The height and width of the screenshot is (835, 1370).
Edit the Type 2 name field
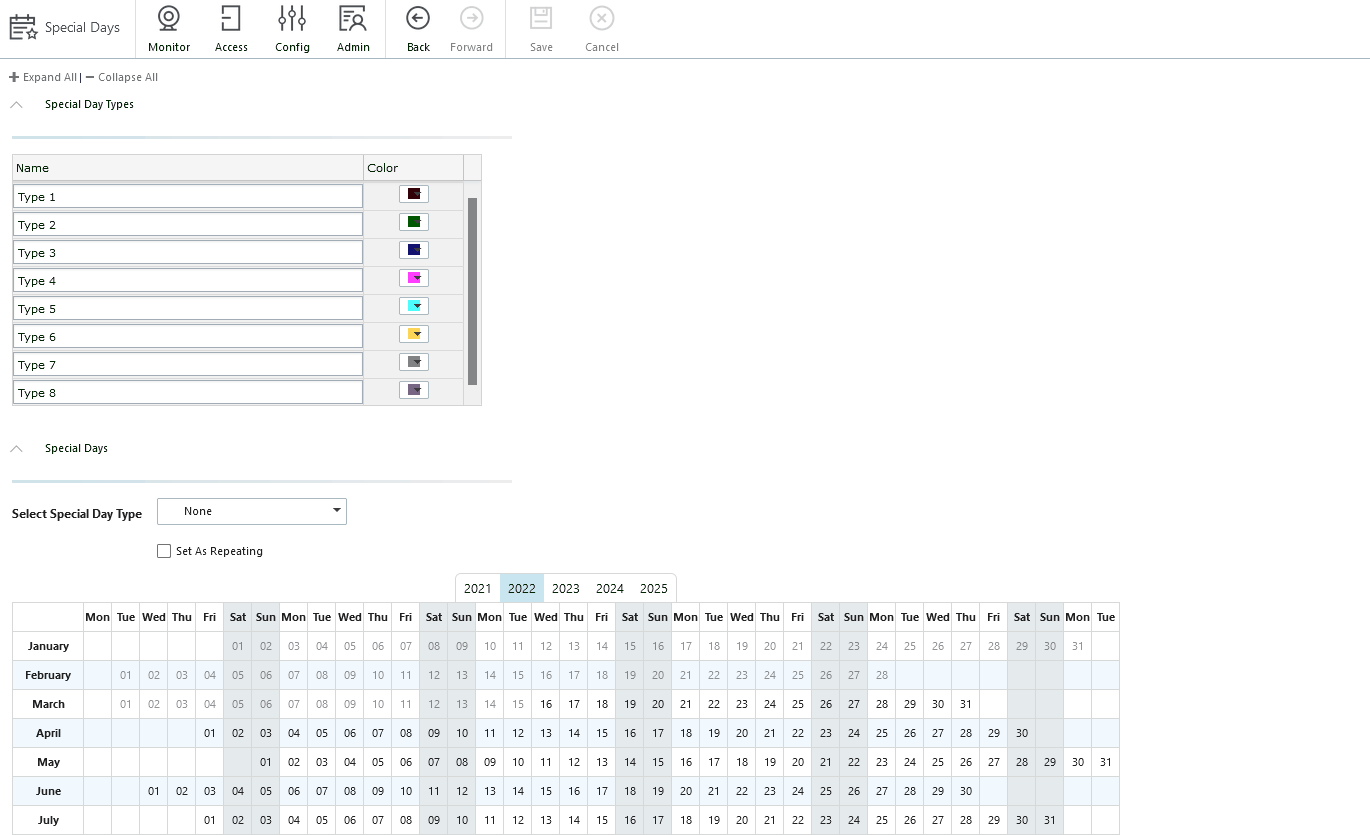coord(188,225)
